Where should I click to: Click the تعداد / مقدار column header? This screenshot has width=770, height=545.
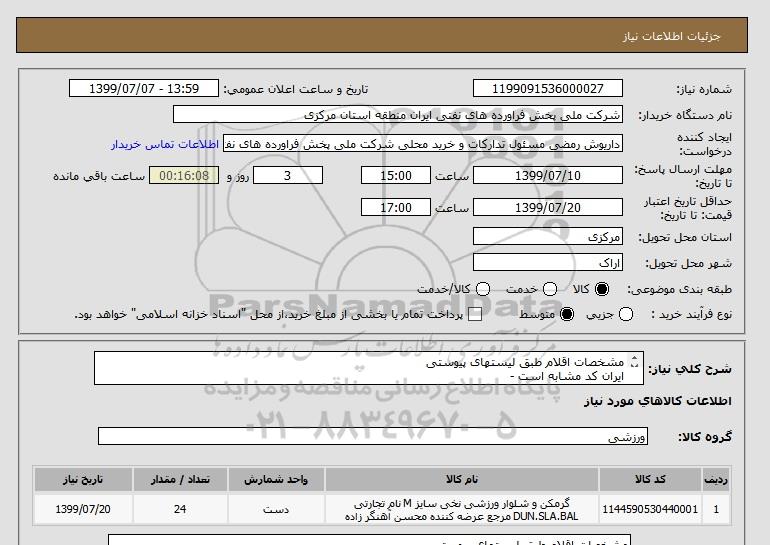[x=180, y=479]
